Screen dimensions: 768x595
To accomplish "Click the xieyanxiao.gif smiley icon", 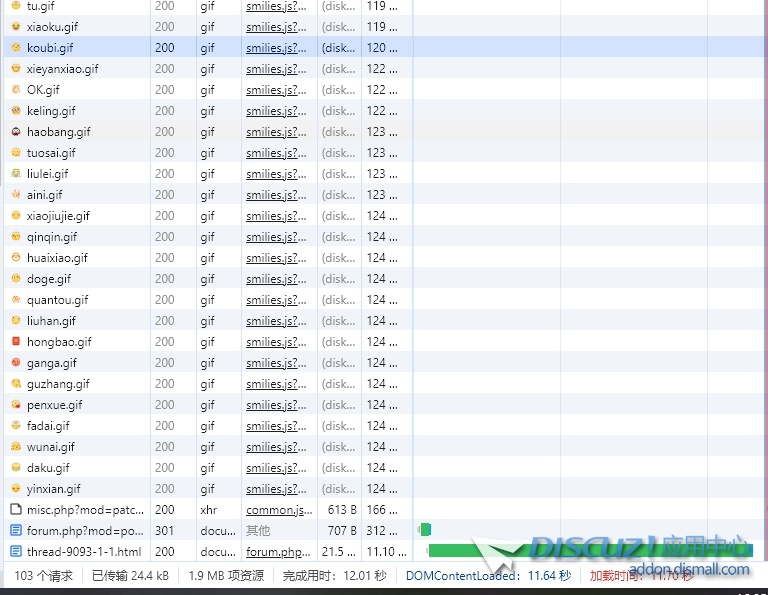I will pyautogui.click(x=16, y=69).
